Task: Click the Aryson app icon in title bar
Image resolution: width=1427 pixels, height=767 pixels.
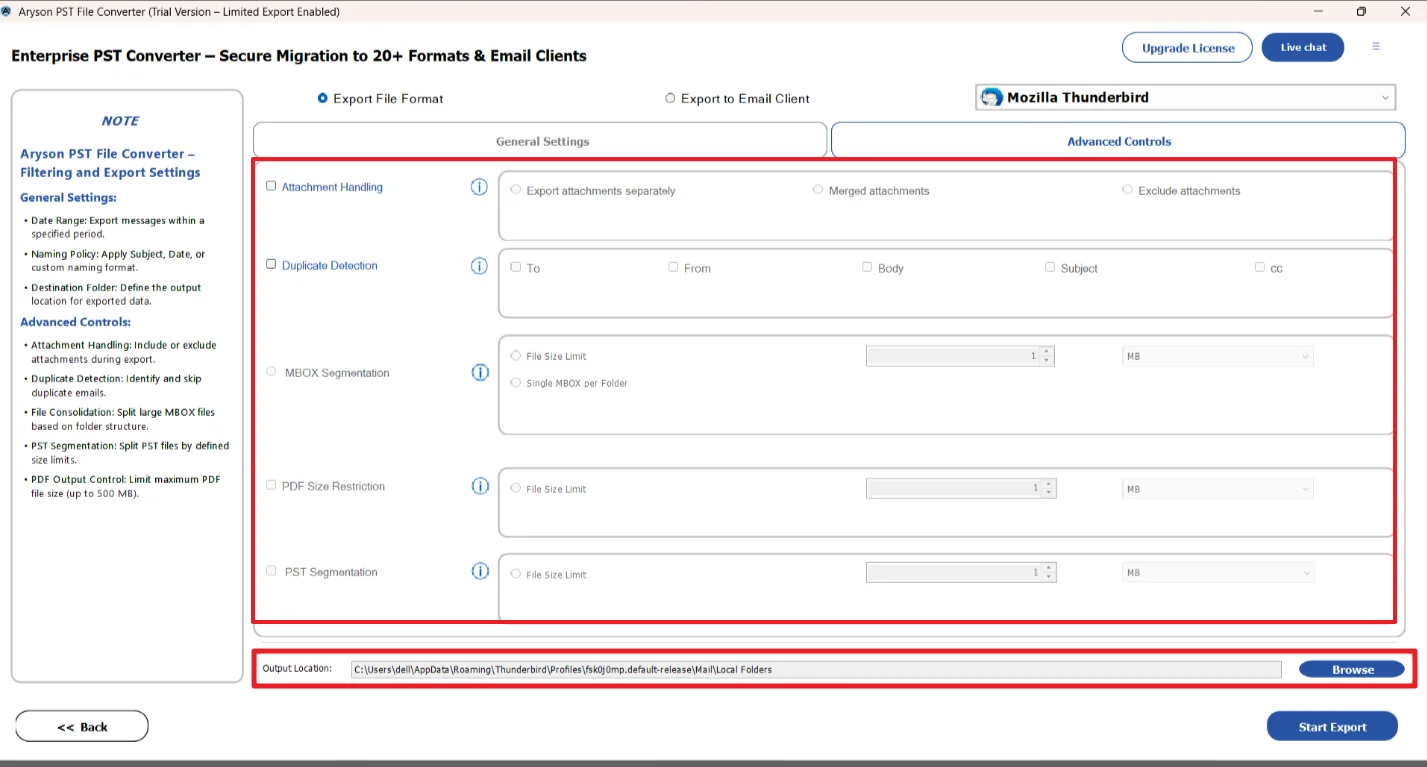Action: click(8, 11)
